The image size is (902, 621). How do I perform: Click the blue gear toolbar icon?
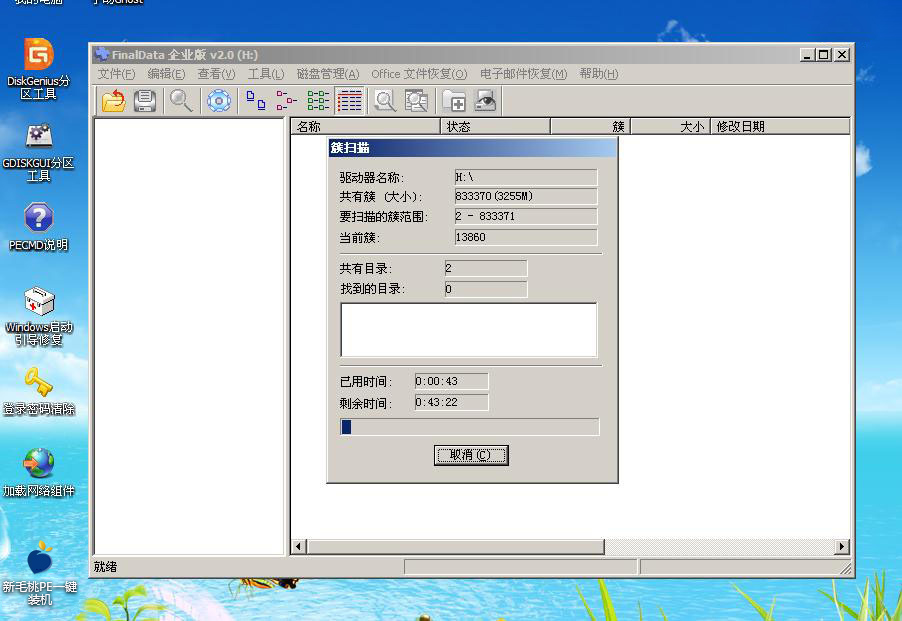(219, 101)
